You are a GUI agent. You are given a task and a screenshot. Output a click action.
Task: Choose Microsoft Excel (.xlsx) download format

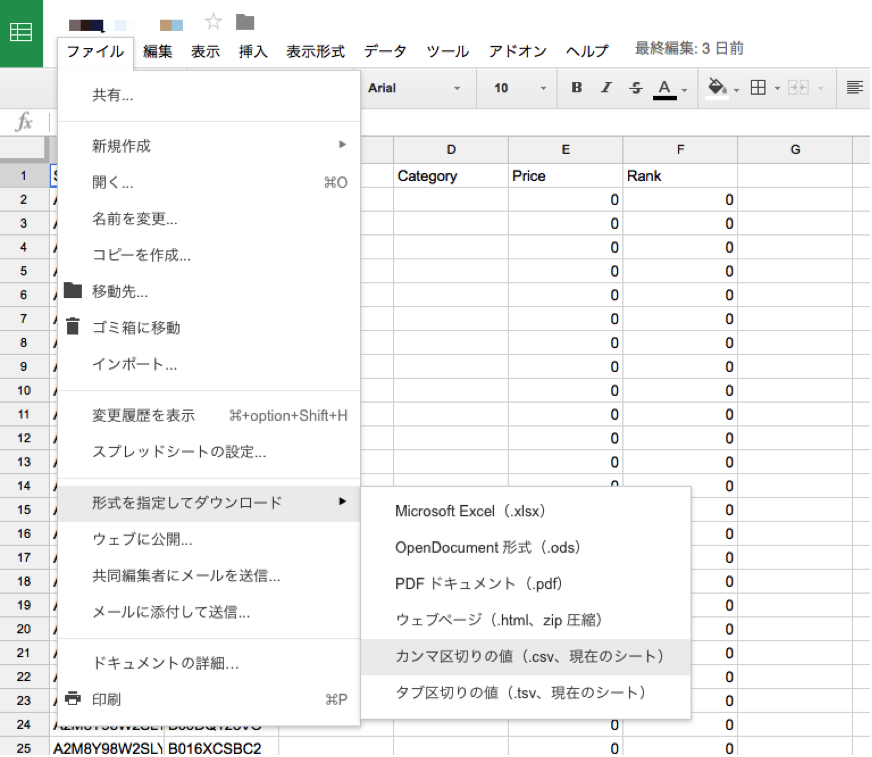(470, 511)
